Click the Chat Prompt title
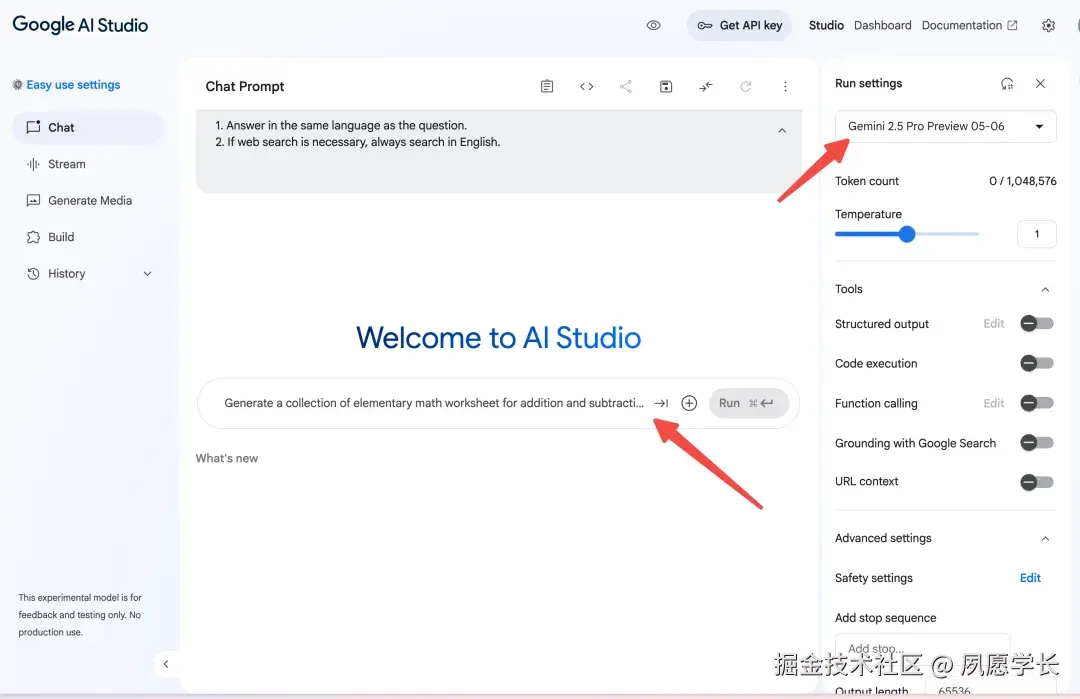Image resolution: width=1080 pixels, height=699 pixels. click(x=245, y=86)
